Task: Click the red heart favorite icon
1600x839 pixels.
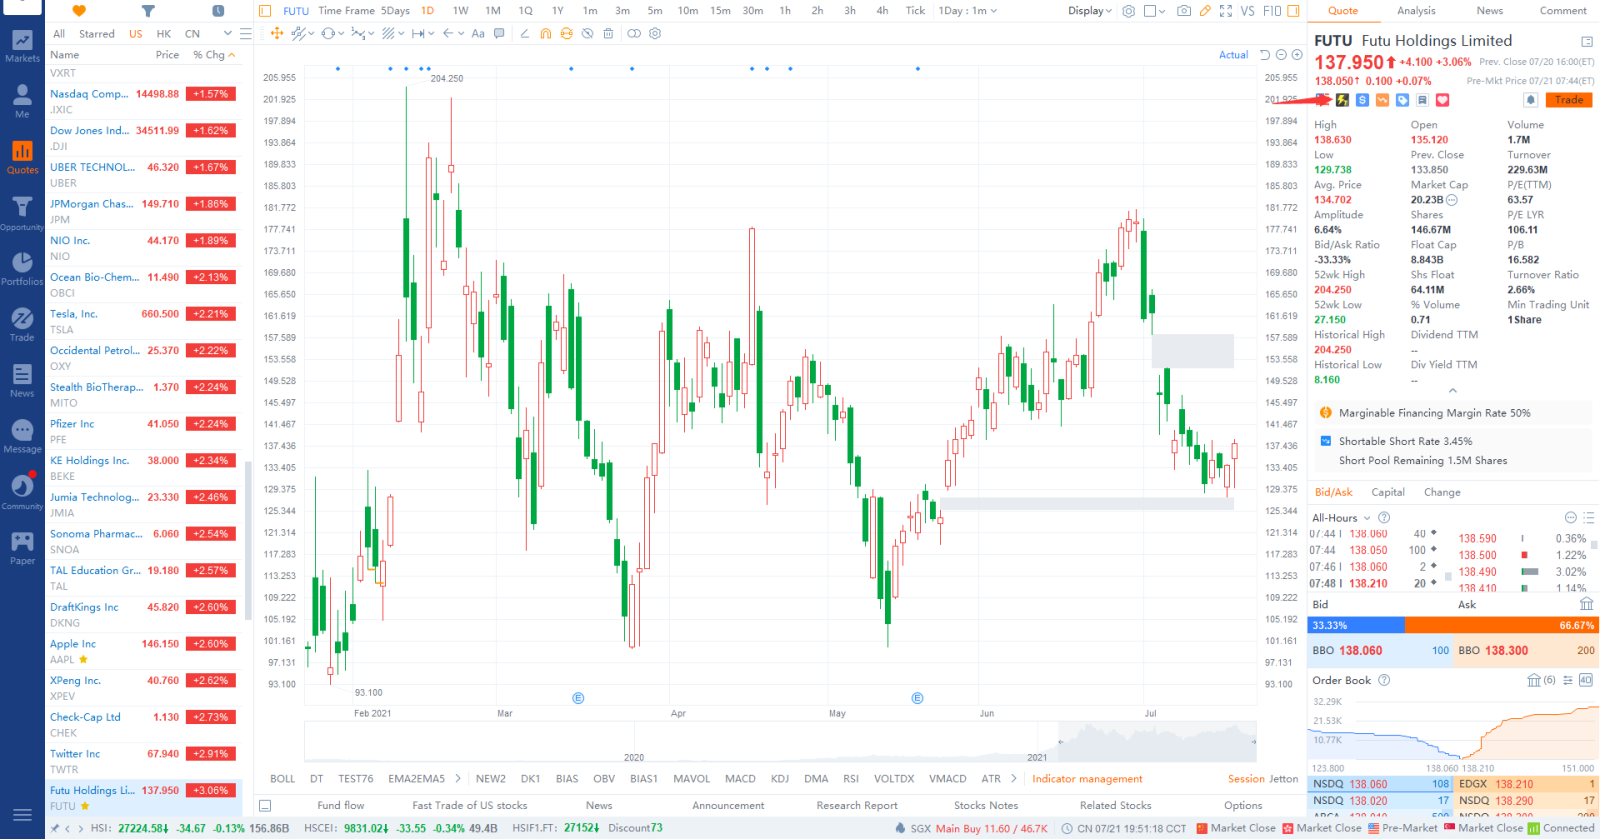Action: (1442, 100)
